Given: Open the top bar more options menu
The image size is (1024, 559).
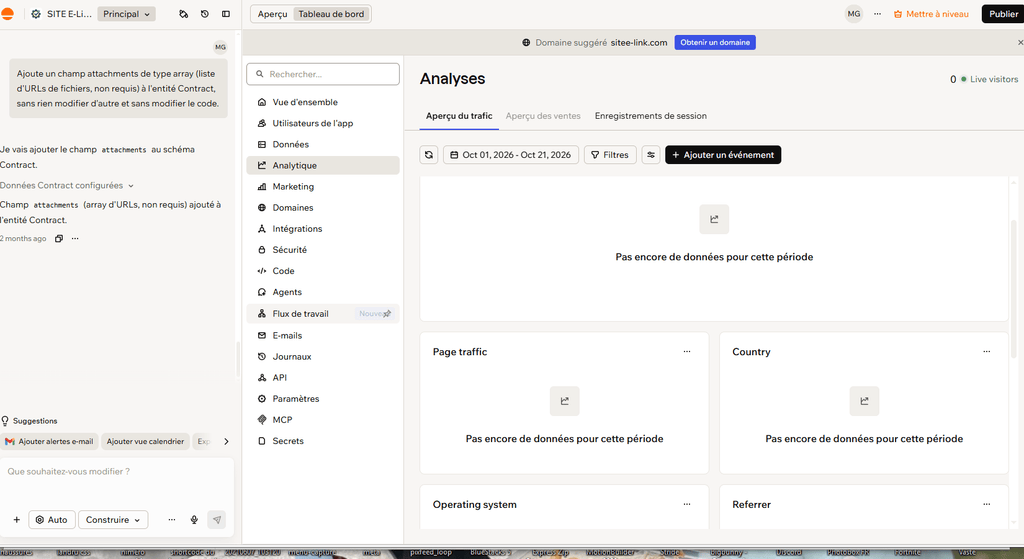Looking at the screenshot, I should [877, 14].
